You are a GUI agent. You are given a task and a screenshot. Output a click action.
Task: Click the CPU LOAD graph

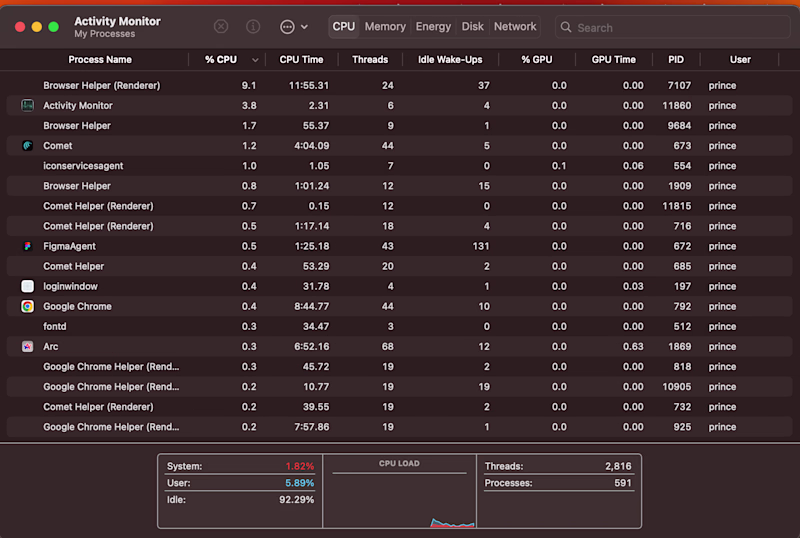399,492
